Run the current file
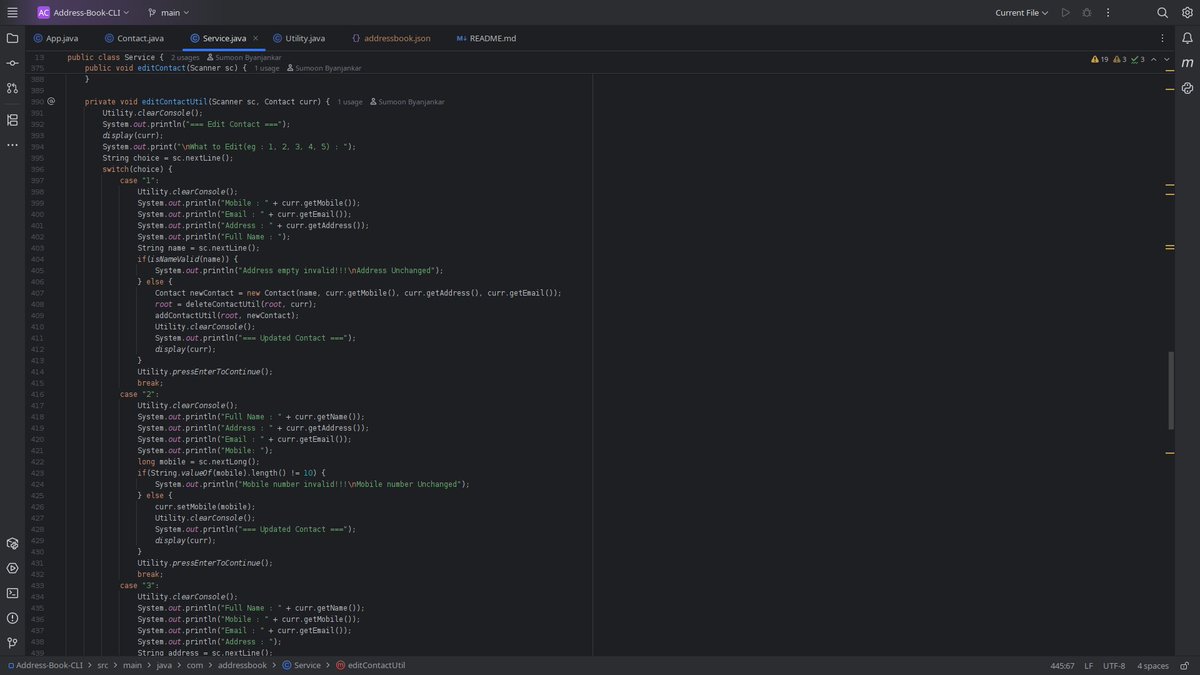This screenshot has width=1200, height=675. point(1066,12)
